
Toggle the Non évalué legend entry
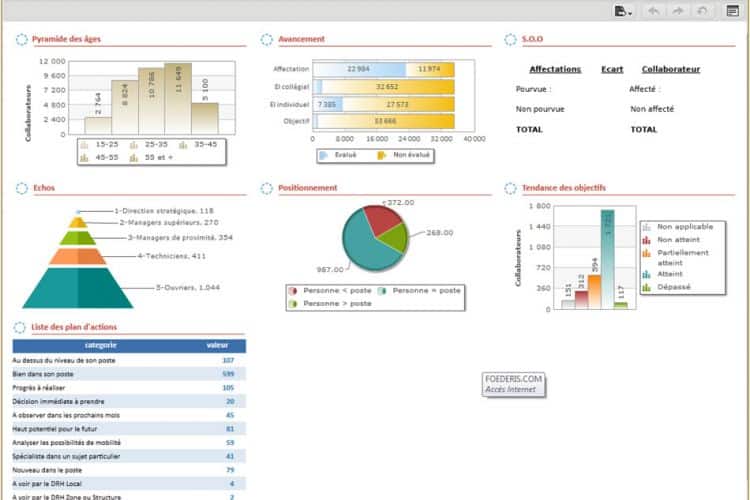[x=404, y=155]
